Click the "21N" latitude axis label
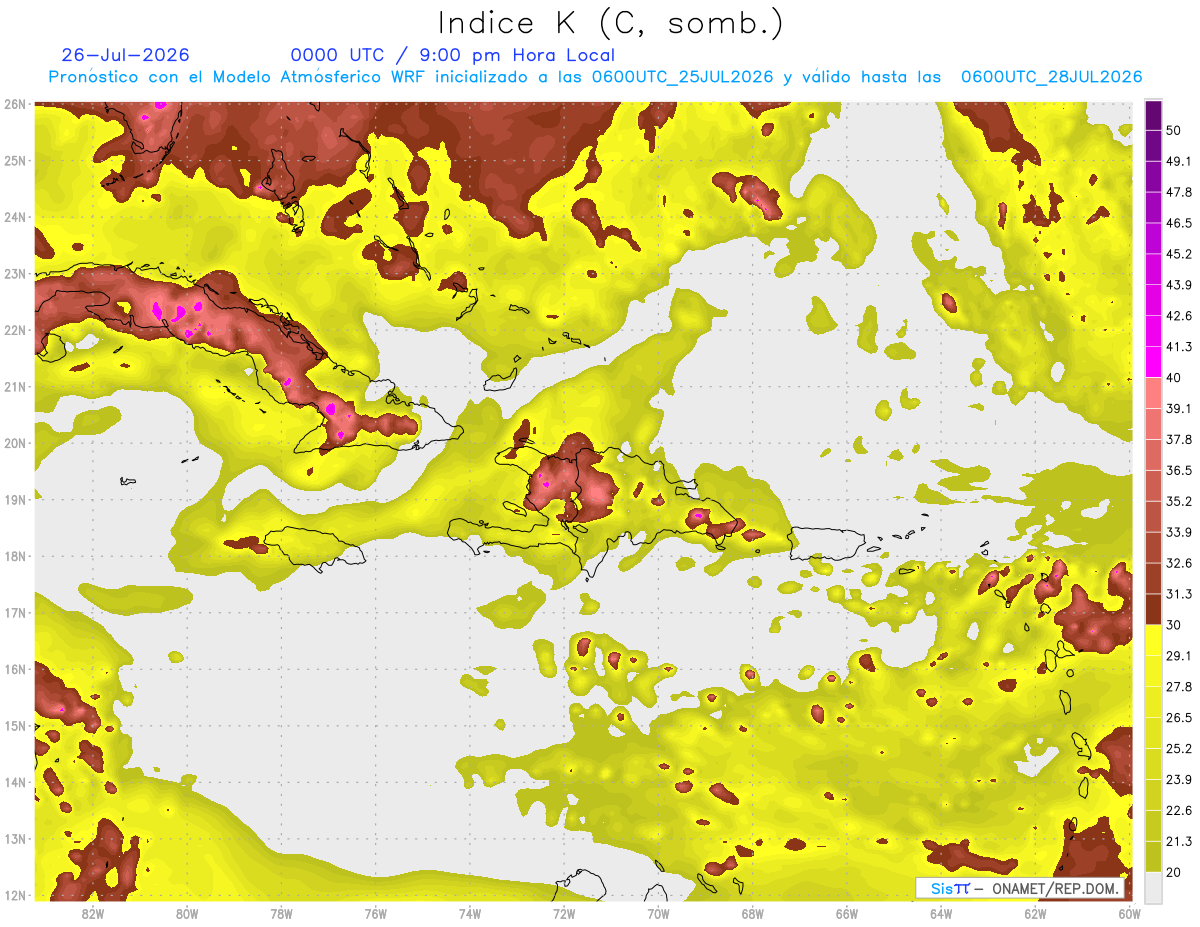 15,386
